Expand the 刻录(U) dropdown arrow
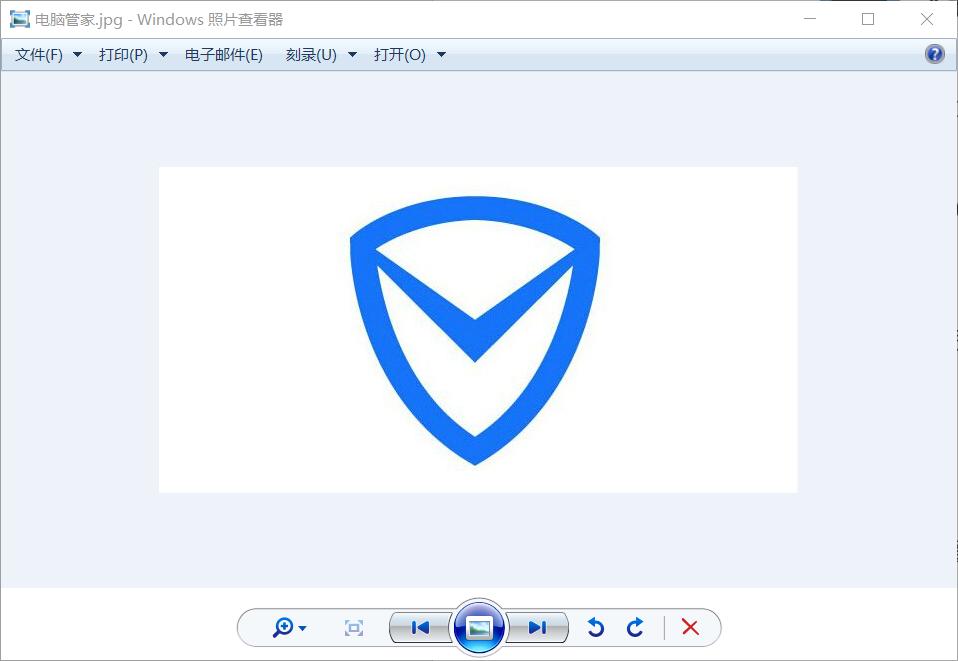The width and height of the screenshot is (958, 661). (x=350, y=55)
